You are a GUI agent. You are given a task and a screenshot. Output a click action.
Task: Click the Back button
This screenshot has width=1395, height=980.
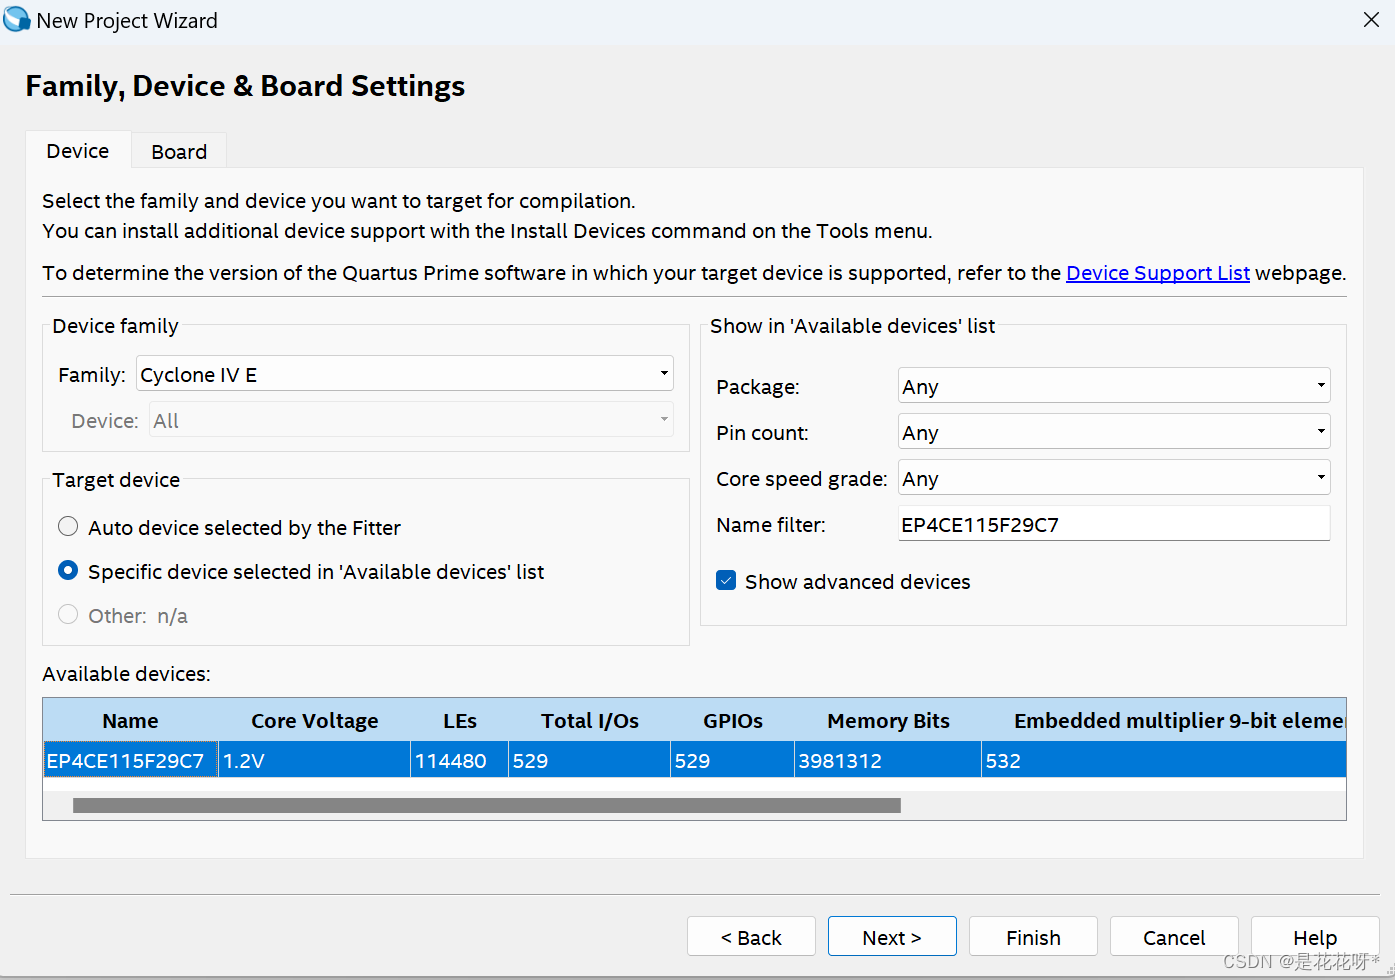point(751,937)
